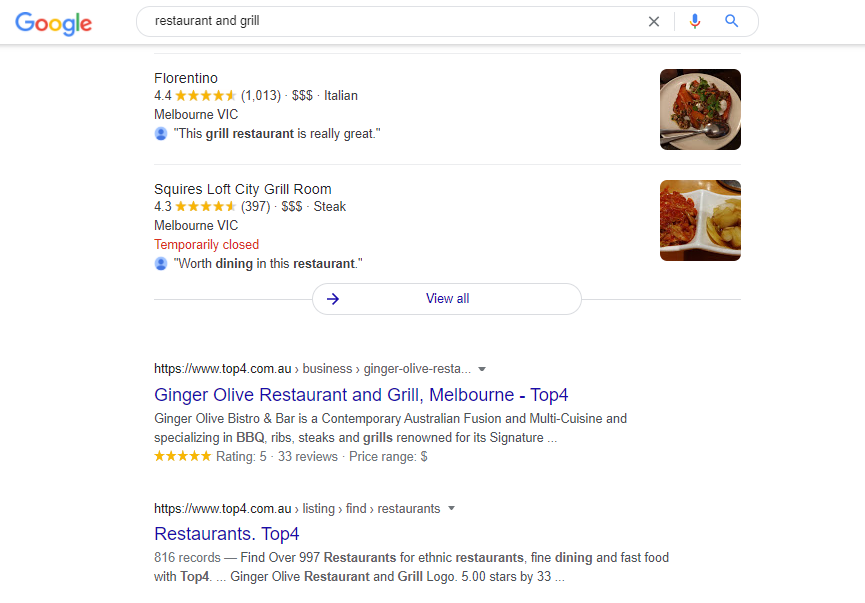Click the Florentino food thumbnail
The image size is (865, 603).
[x=700, y=109]
